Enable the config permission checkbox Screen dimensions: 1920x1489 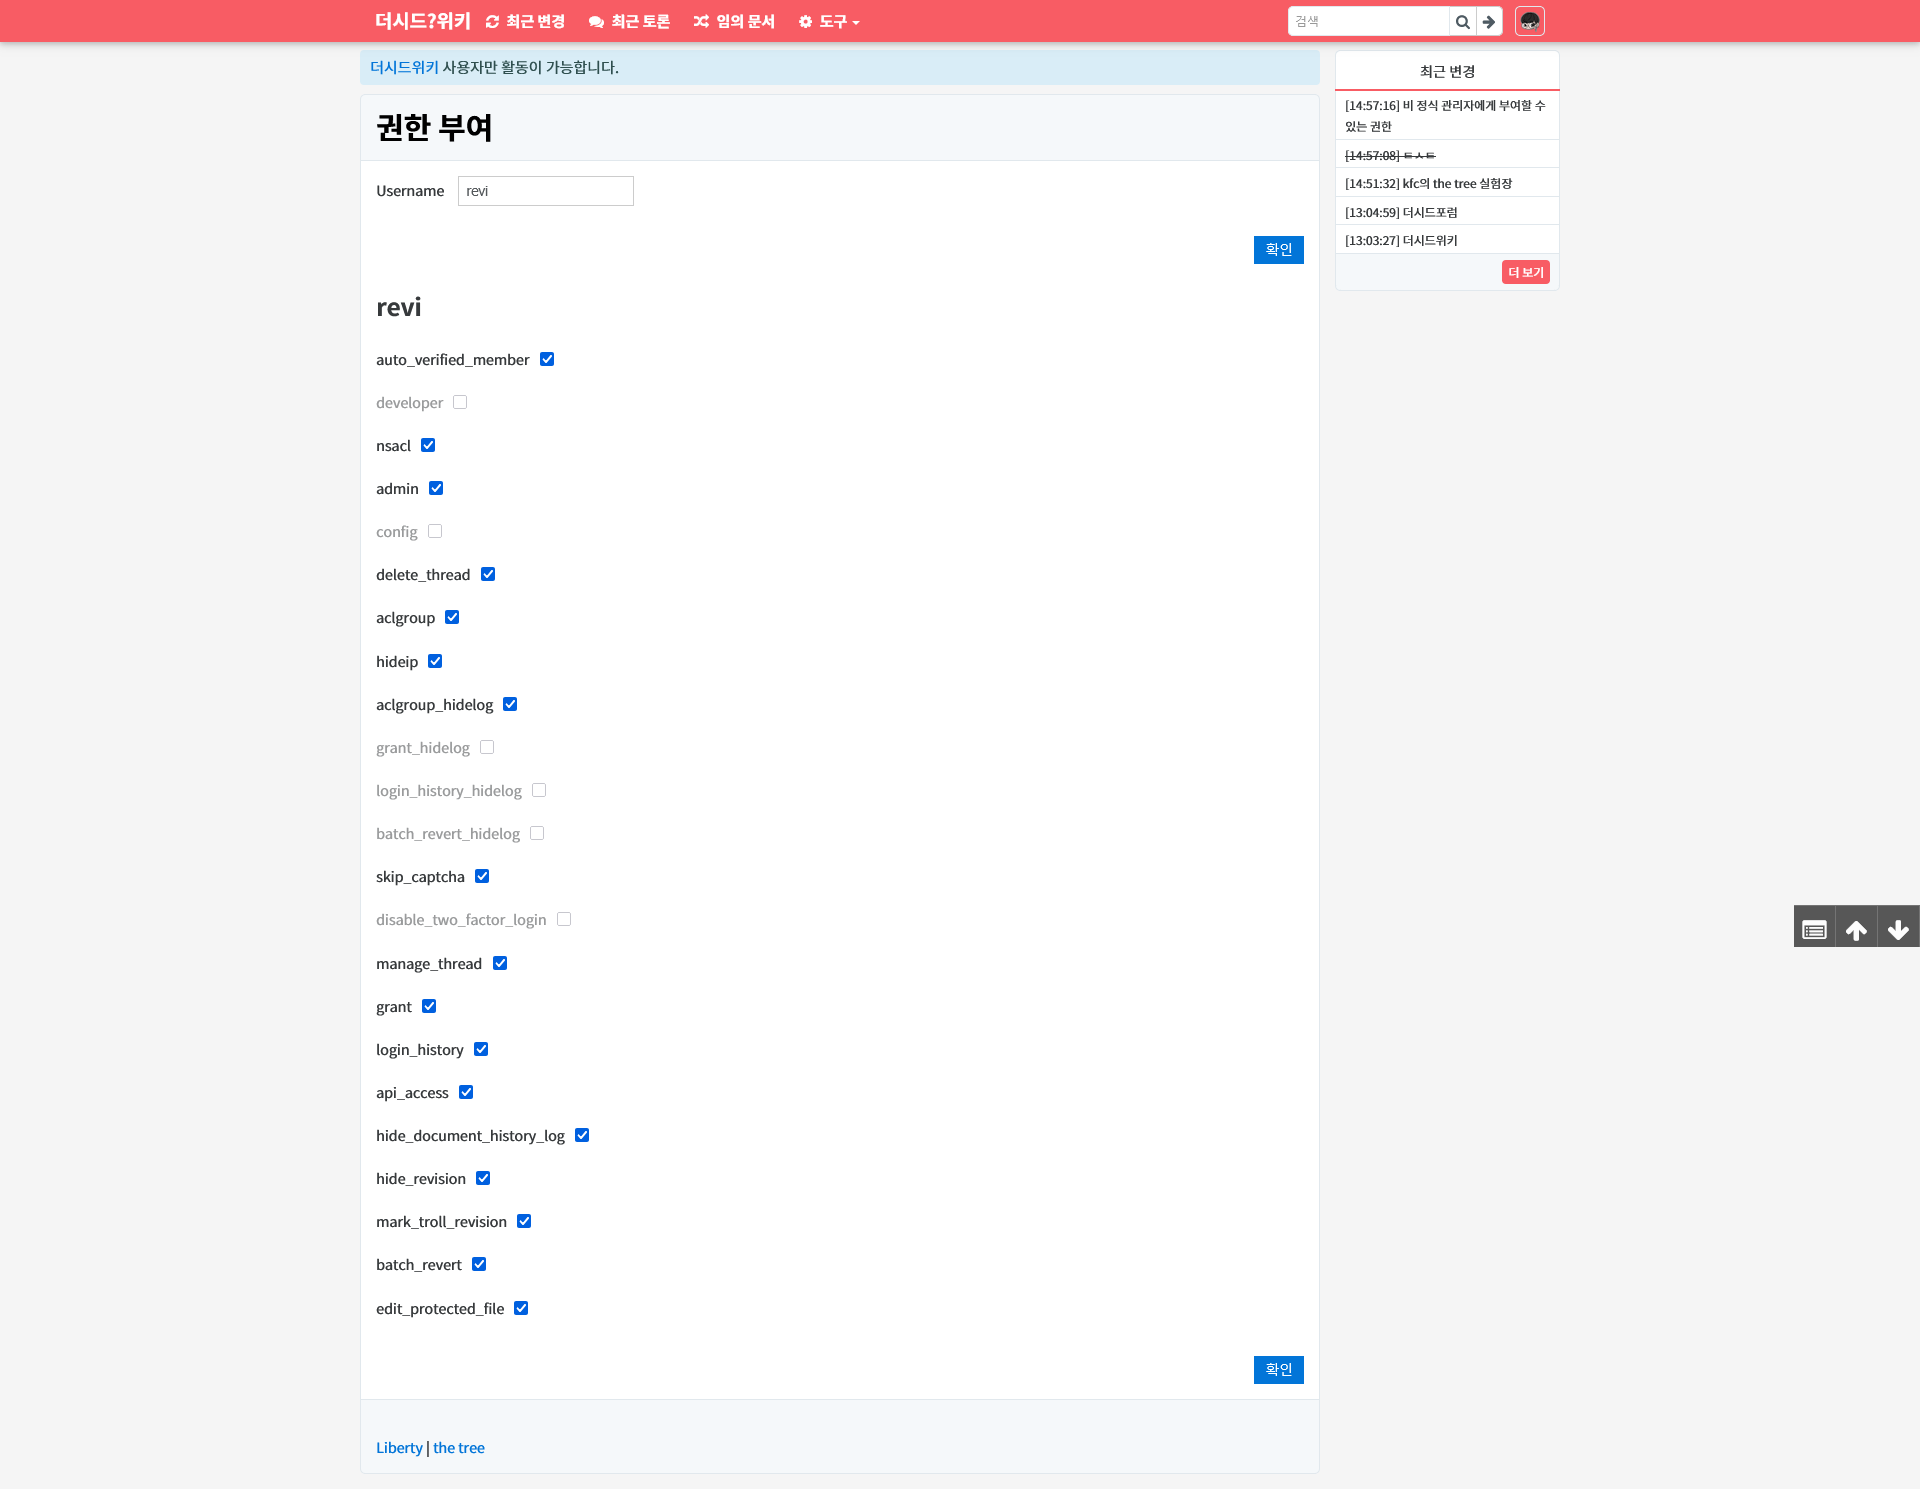pyautogui.click(x=435, y=531)
